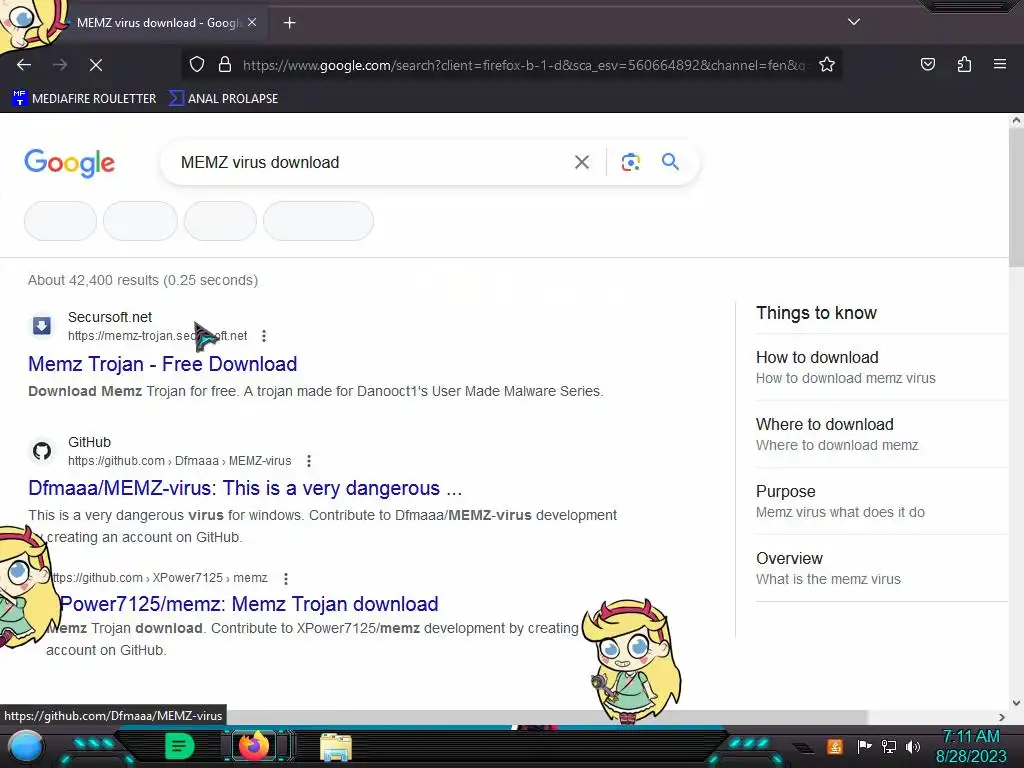
Task: Click the URL address bar
Action: point(524,65)
